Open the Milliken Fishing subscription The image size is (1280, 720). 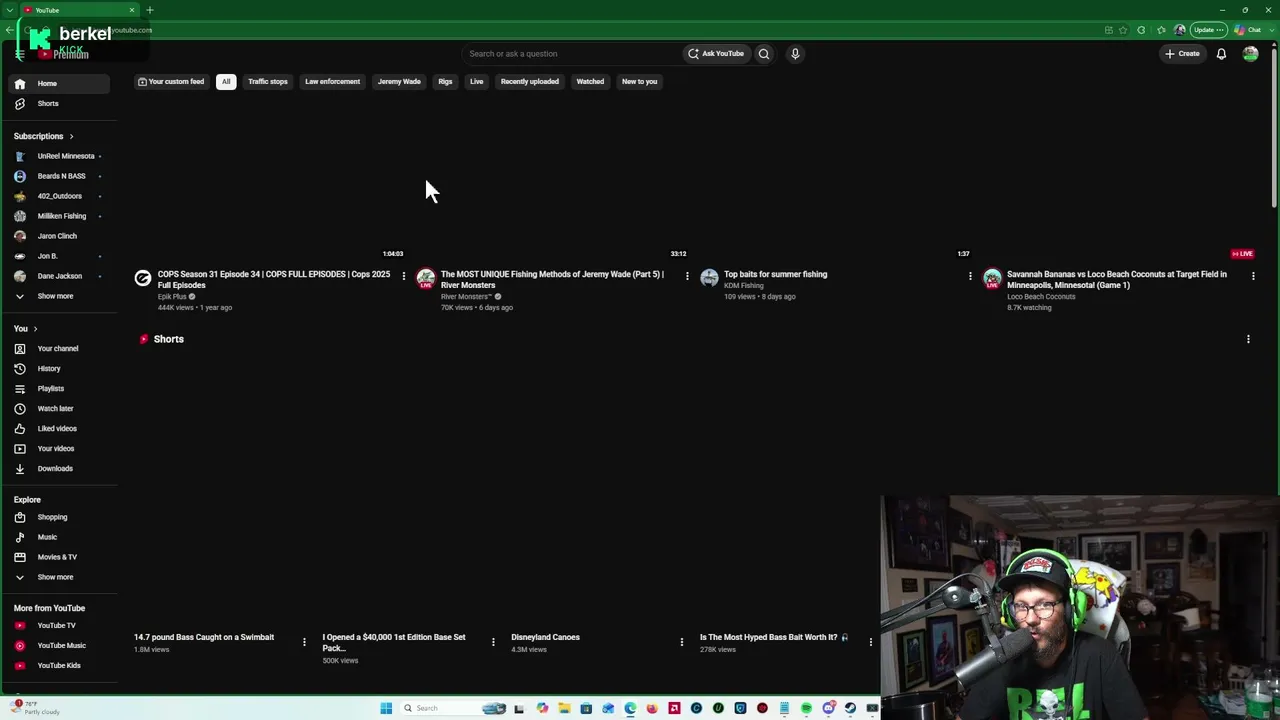click(60, 217)
